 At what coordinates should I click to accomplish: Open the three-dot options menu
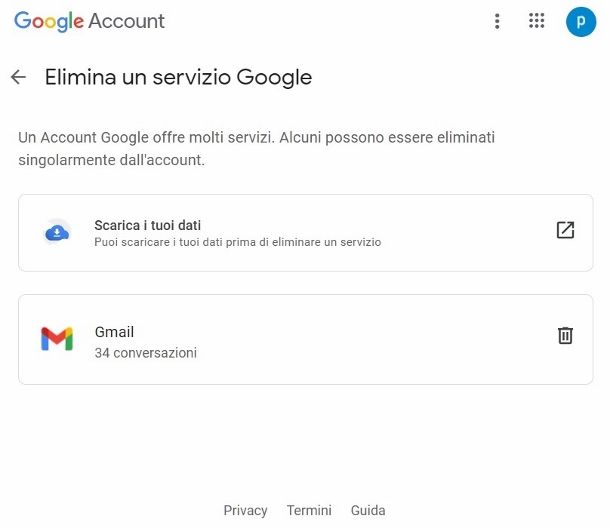(x=497, y=21)
